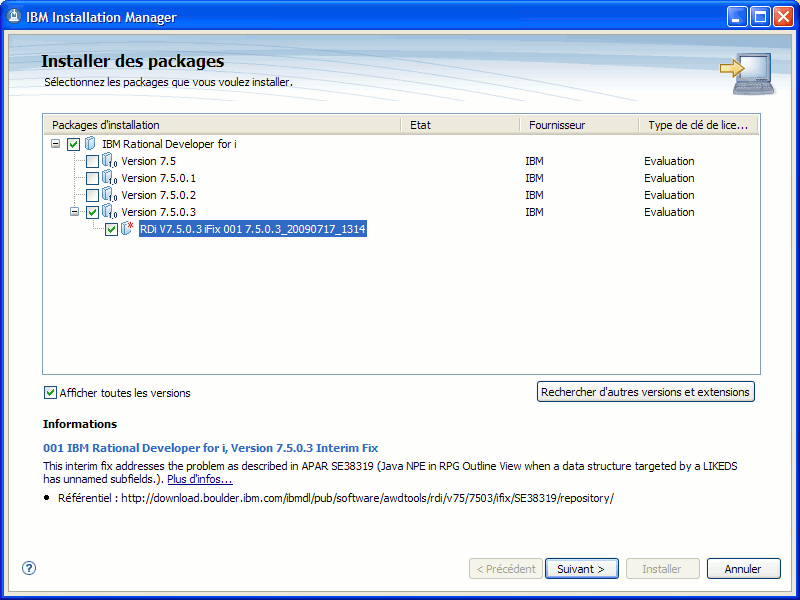The height and width of the screenshot is (600, 800).
Task: Sort by Type de clé de licence column
Action: click(x=698, y=125)
